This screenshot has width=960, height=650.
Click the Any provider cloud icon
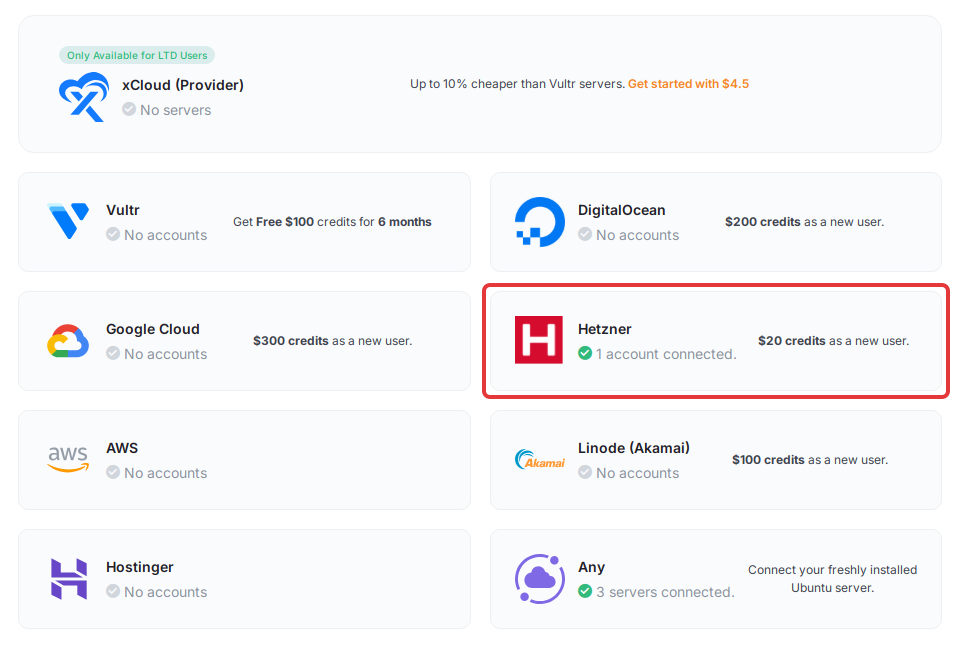pos(539,578)
